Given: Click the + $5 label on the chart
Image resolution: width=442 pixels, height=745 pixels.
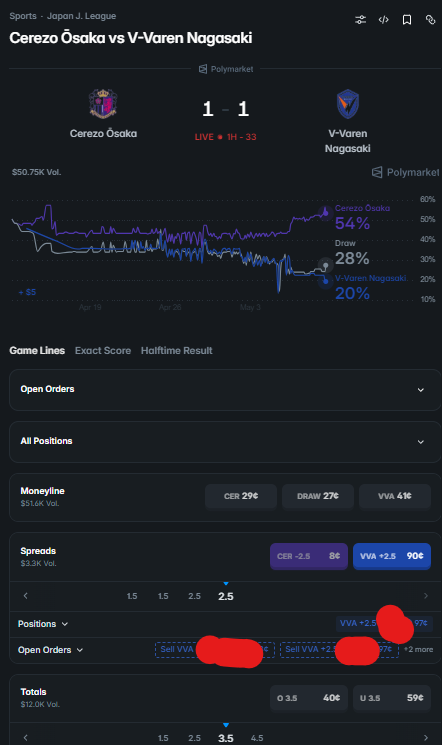Looking at the screenshot, I should point(27,292).
